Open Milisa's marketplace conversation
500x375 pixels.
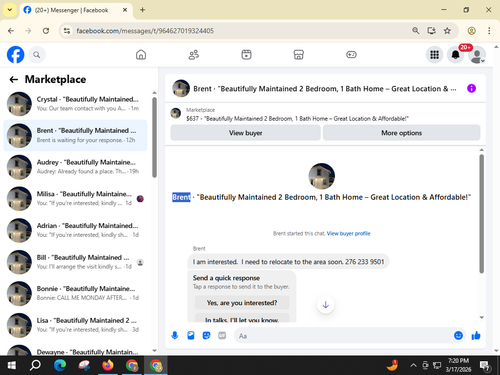(x=76, y=198)
